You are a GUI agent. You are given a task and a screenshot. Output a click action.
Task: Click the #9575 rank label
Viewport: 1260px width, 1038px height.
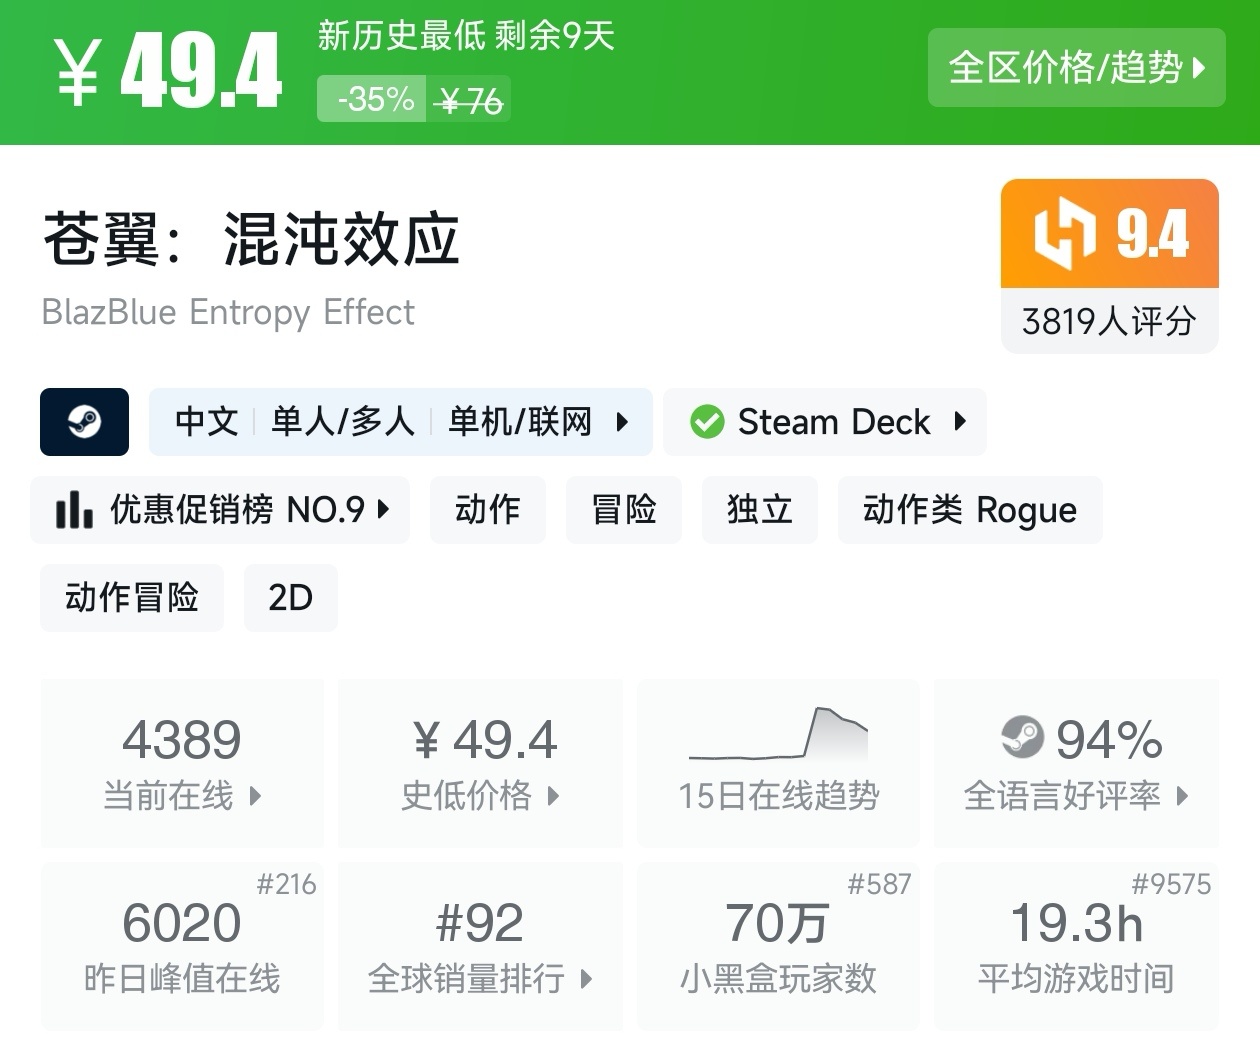[1171, 884]
